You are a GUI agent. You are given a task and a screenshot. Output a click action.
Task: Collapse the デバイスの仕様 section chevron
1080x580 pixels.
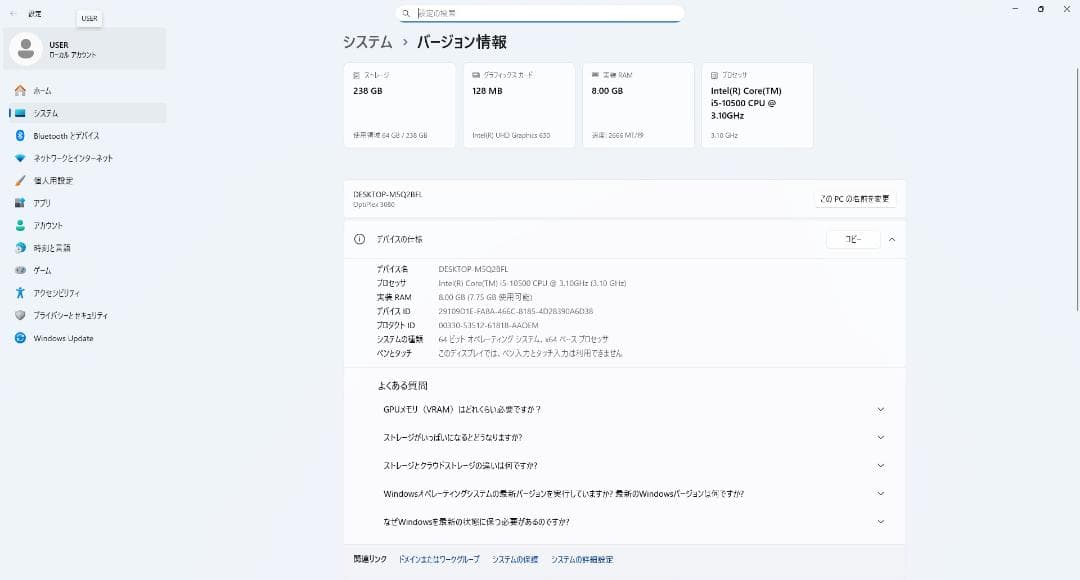890,239
